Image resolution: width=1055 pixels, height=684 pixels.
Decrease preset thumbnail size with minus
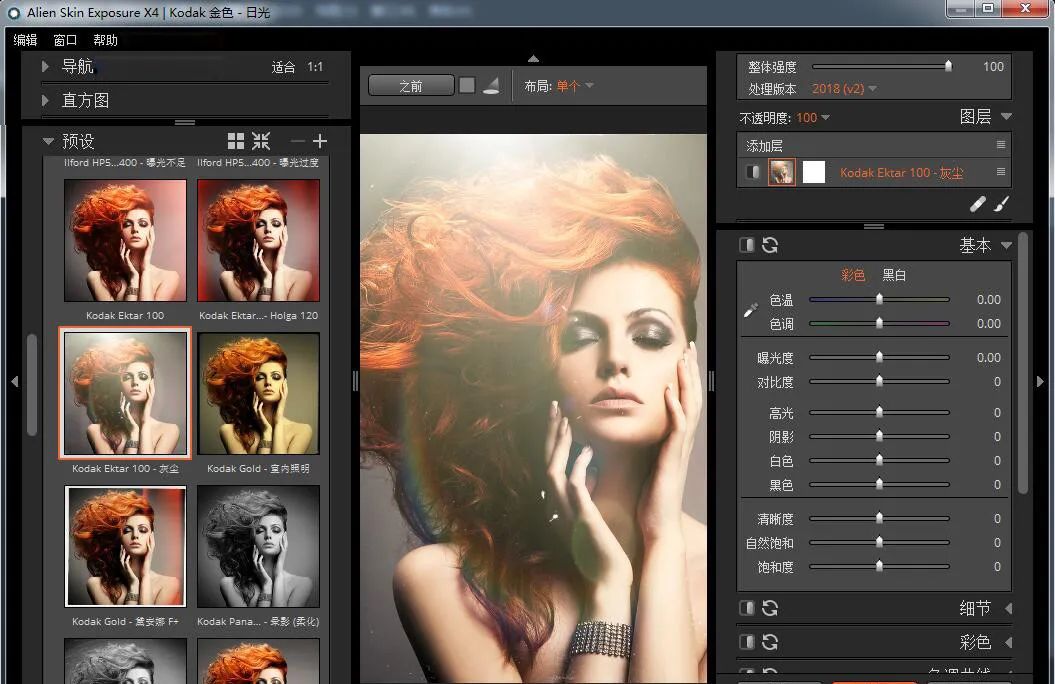point(297,141)
